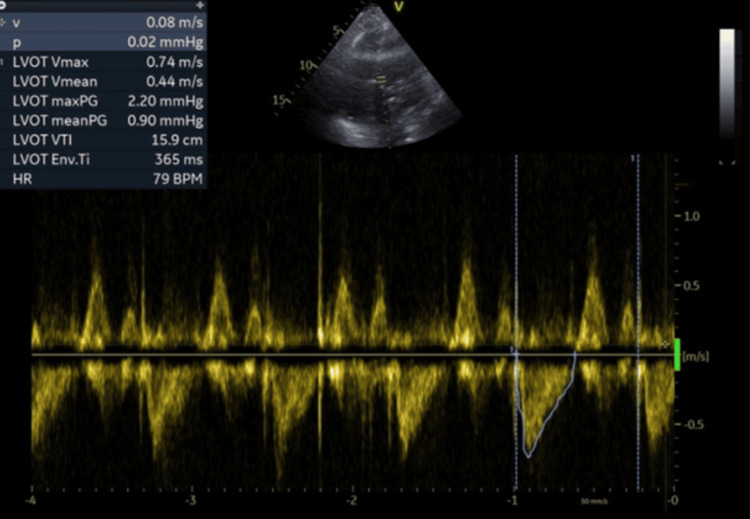Click the -3 time axis label

tap(191, 501)
